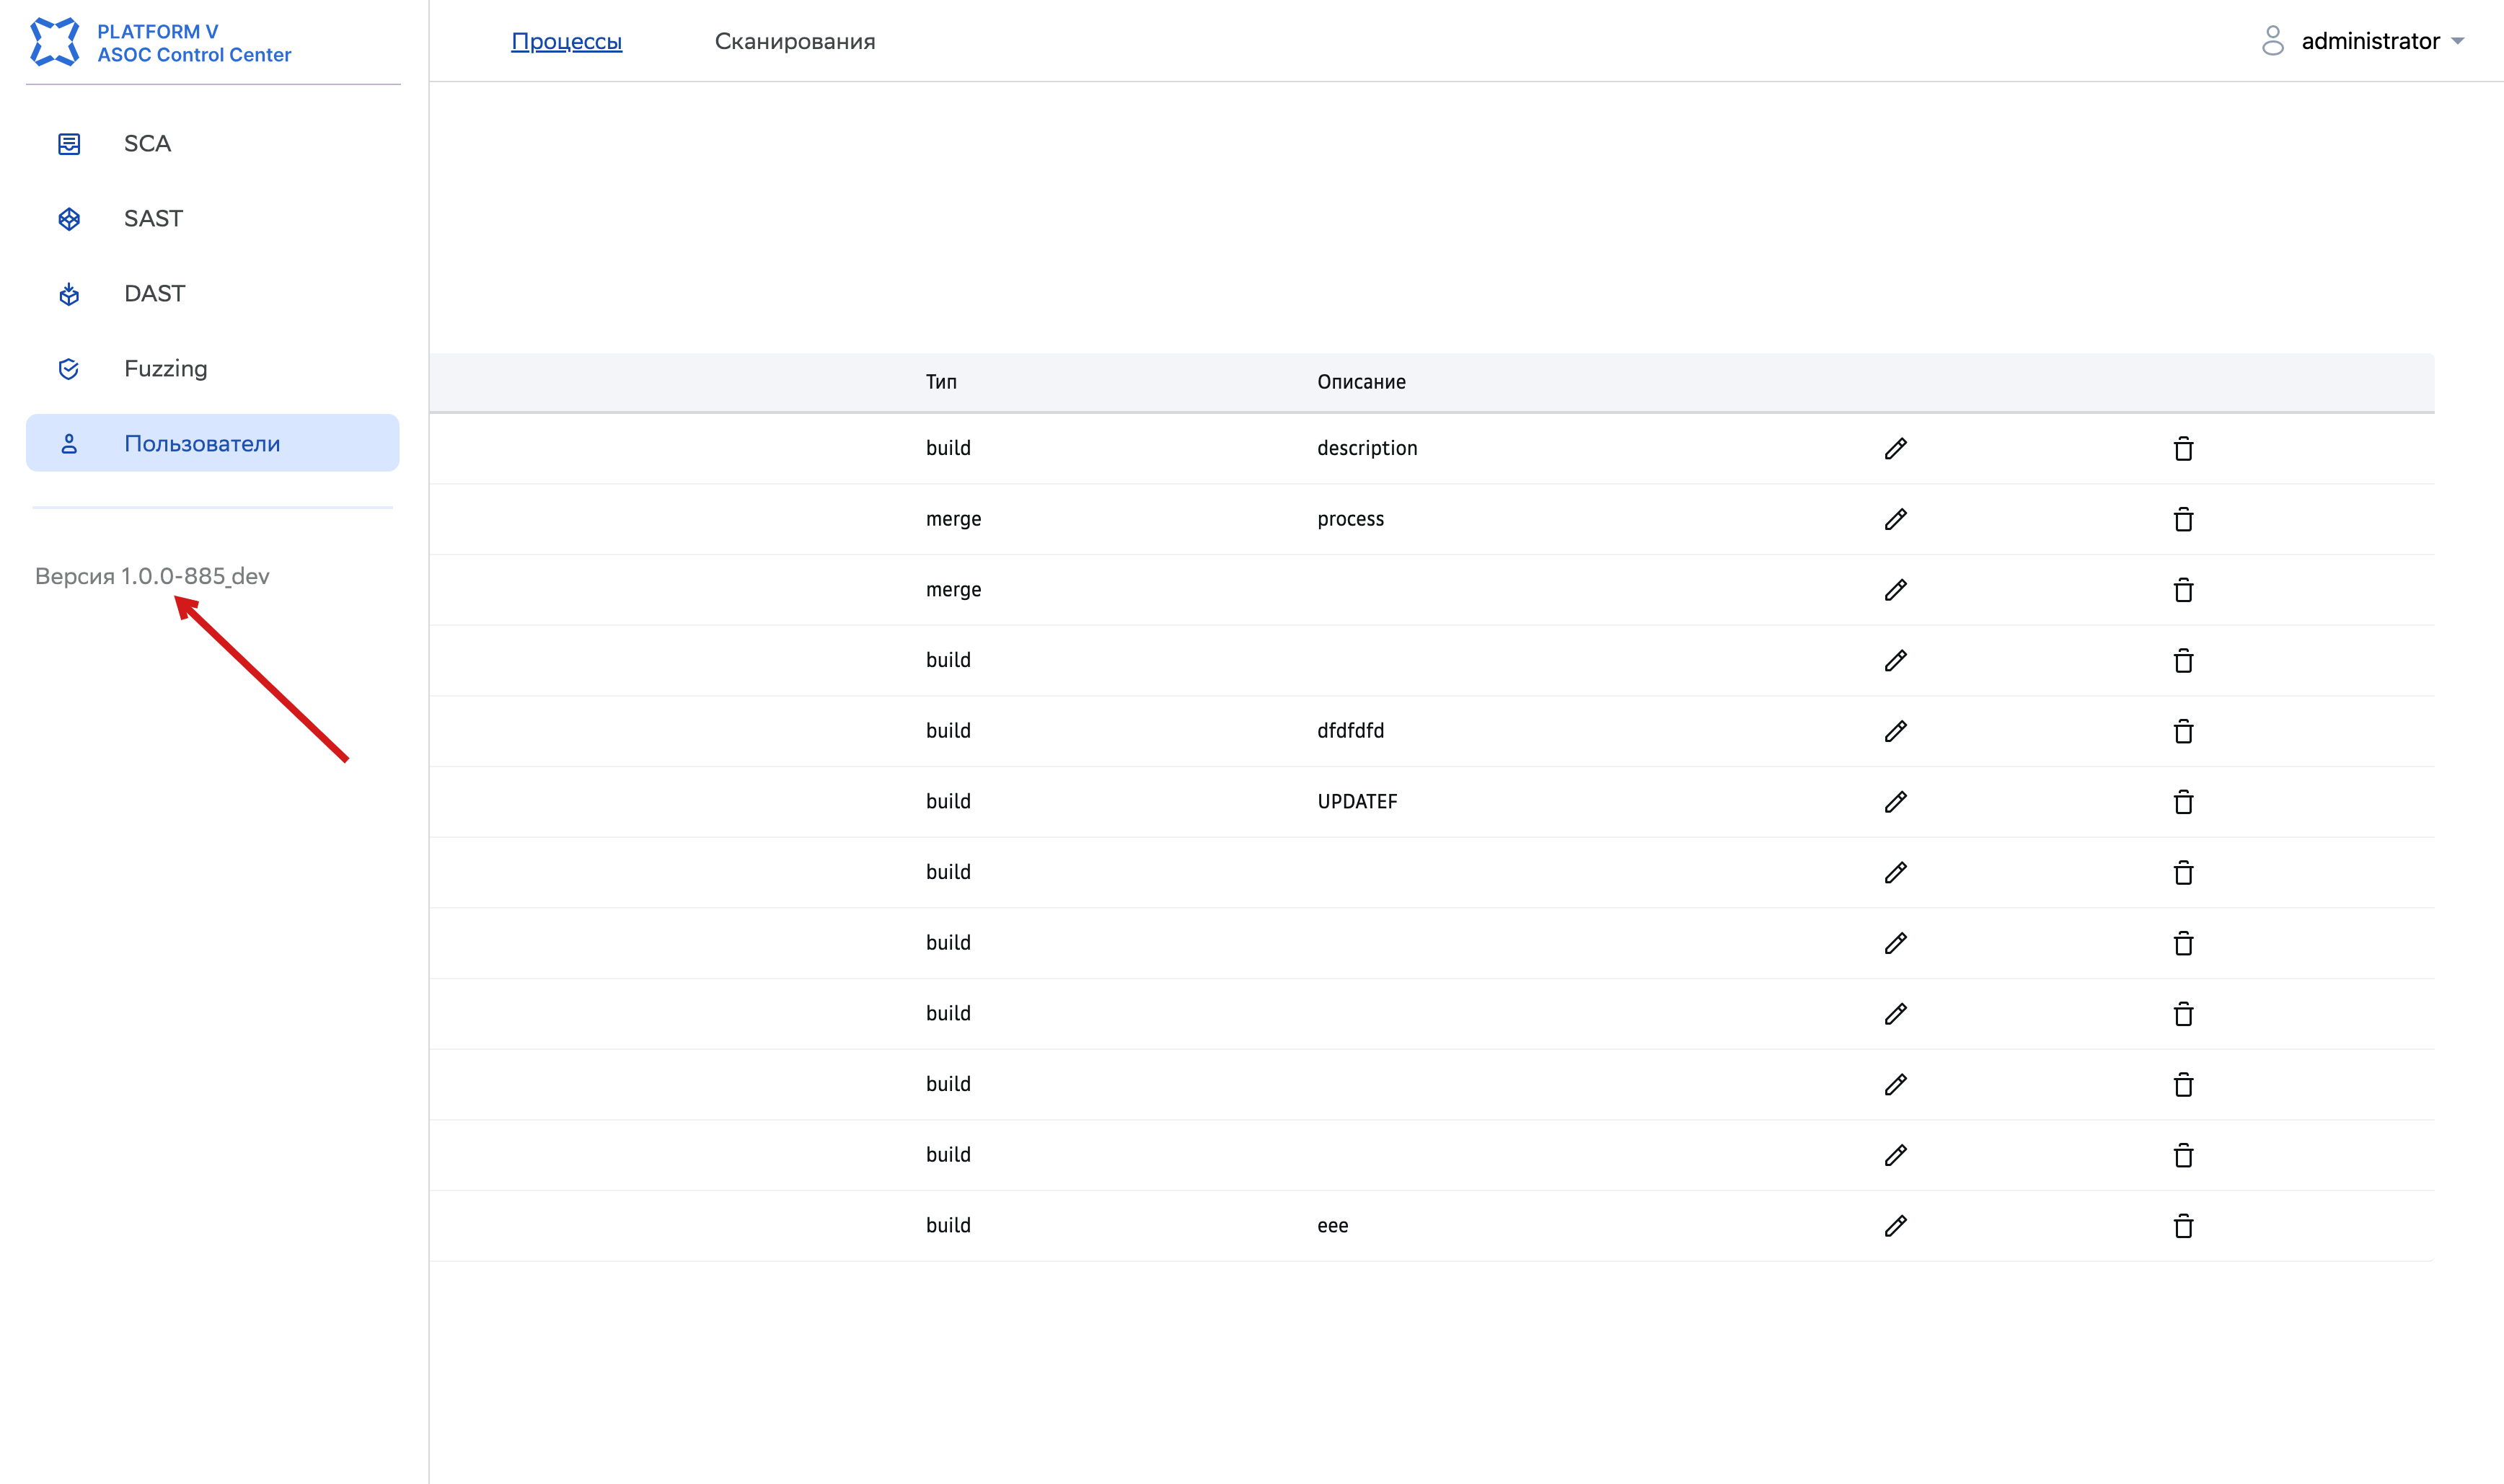The image size is (2504, 1484).
Task: Click the 'UPDATEF' description cell
Action: (x=1357, y=802)
